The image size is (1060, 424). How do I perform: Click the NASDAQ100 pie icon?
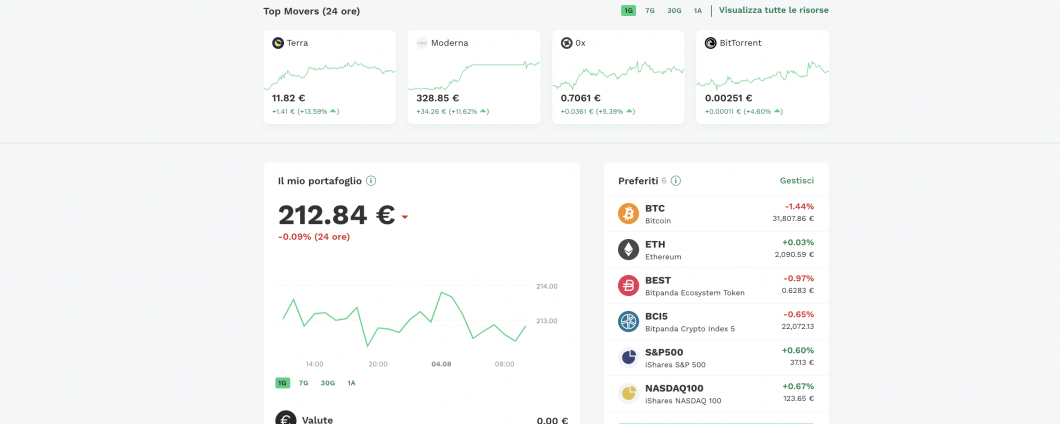pyautogui.click(x=628, y=393)
